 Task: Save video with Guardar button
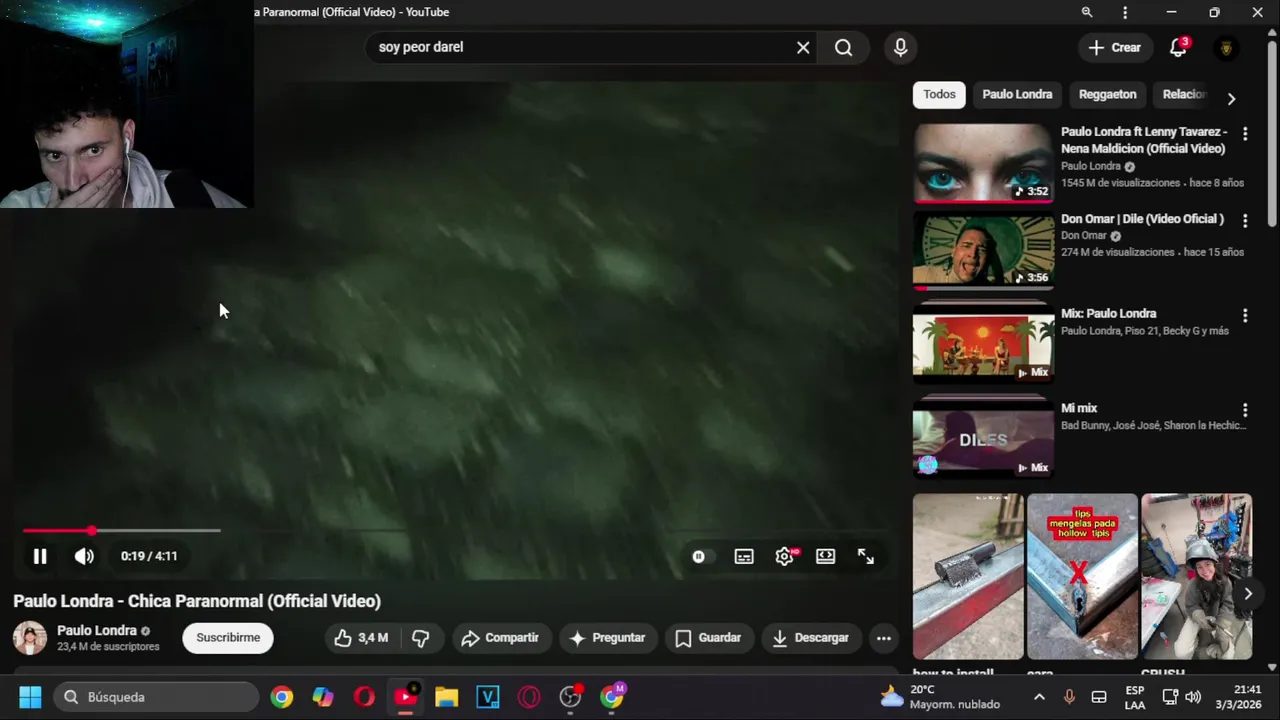[708, 638]
